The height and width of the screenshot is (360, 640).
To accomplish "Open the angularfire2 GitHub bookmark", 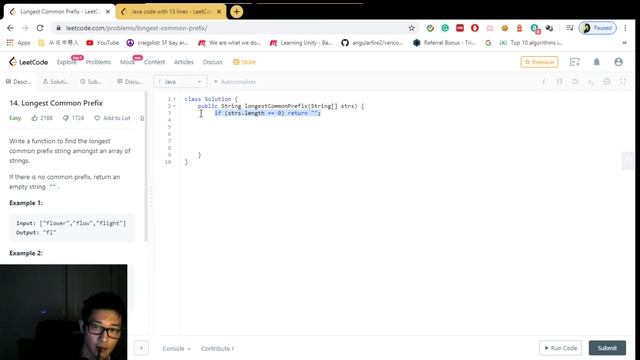I will [x=372, y=42].
